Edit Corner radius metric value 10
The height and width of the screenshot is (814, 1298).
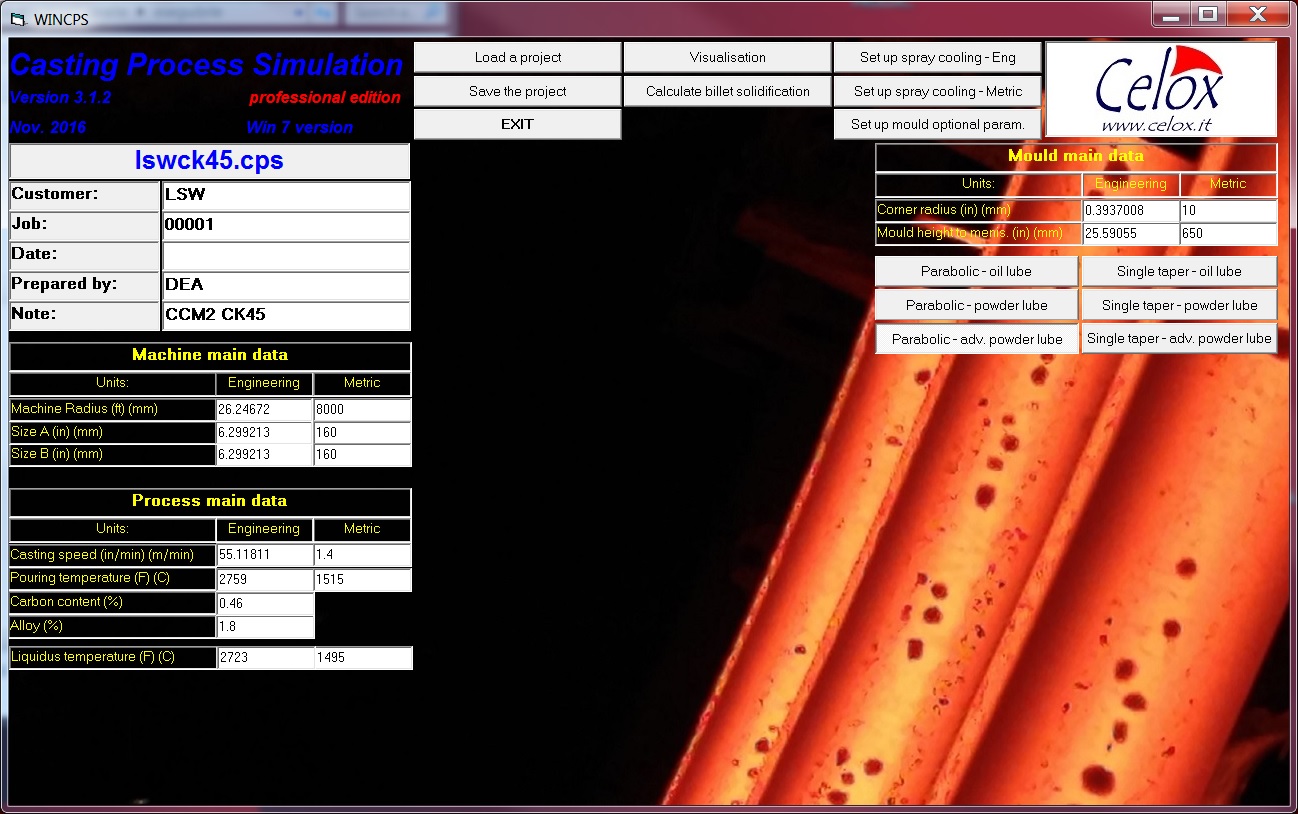click(1229, 211)
